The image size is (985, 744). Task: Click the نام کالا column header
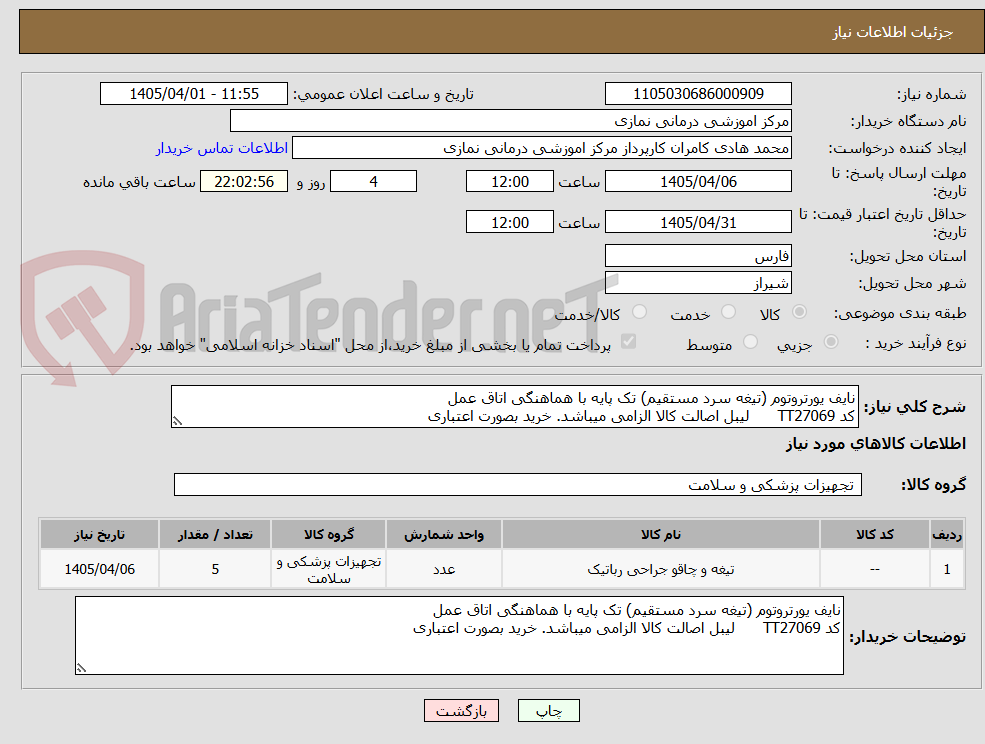tap(660, 534)
